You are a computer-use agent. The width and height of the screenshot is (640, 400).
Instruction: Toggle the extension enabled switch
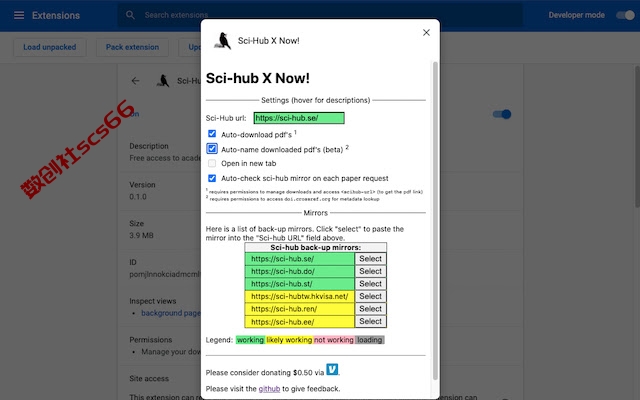click(x=502, y=114)
